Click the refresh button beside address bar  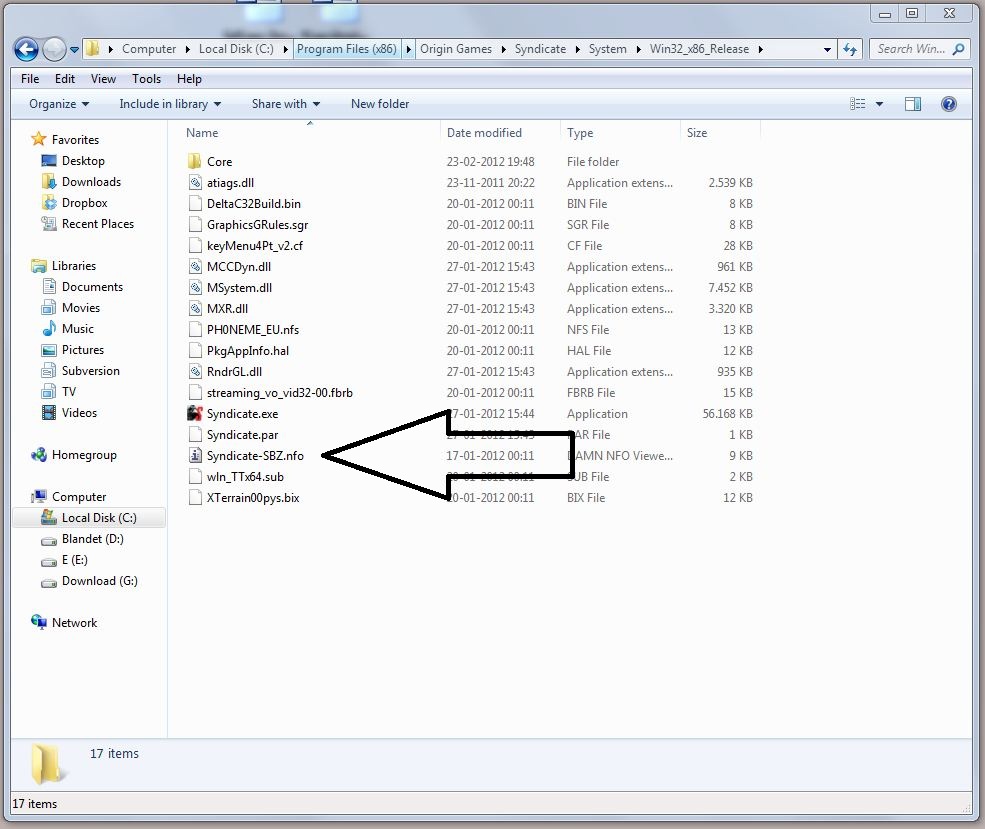tap(850, 49)
